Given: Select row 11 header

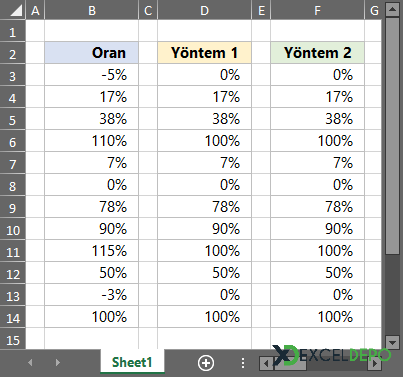Looking at the screenshot, I should pyautogui.click(x=13, y=252).
